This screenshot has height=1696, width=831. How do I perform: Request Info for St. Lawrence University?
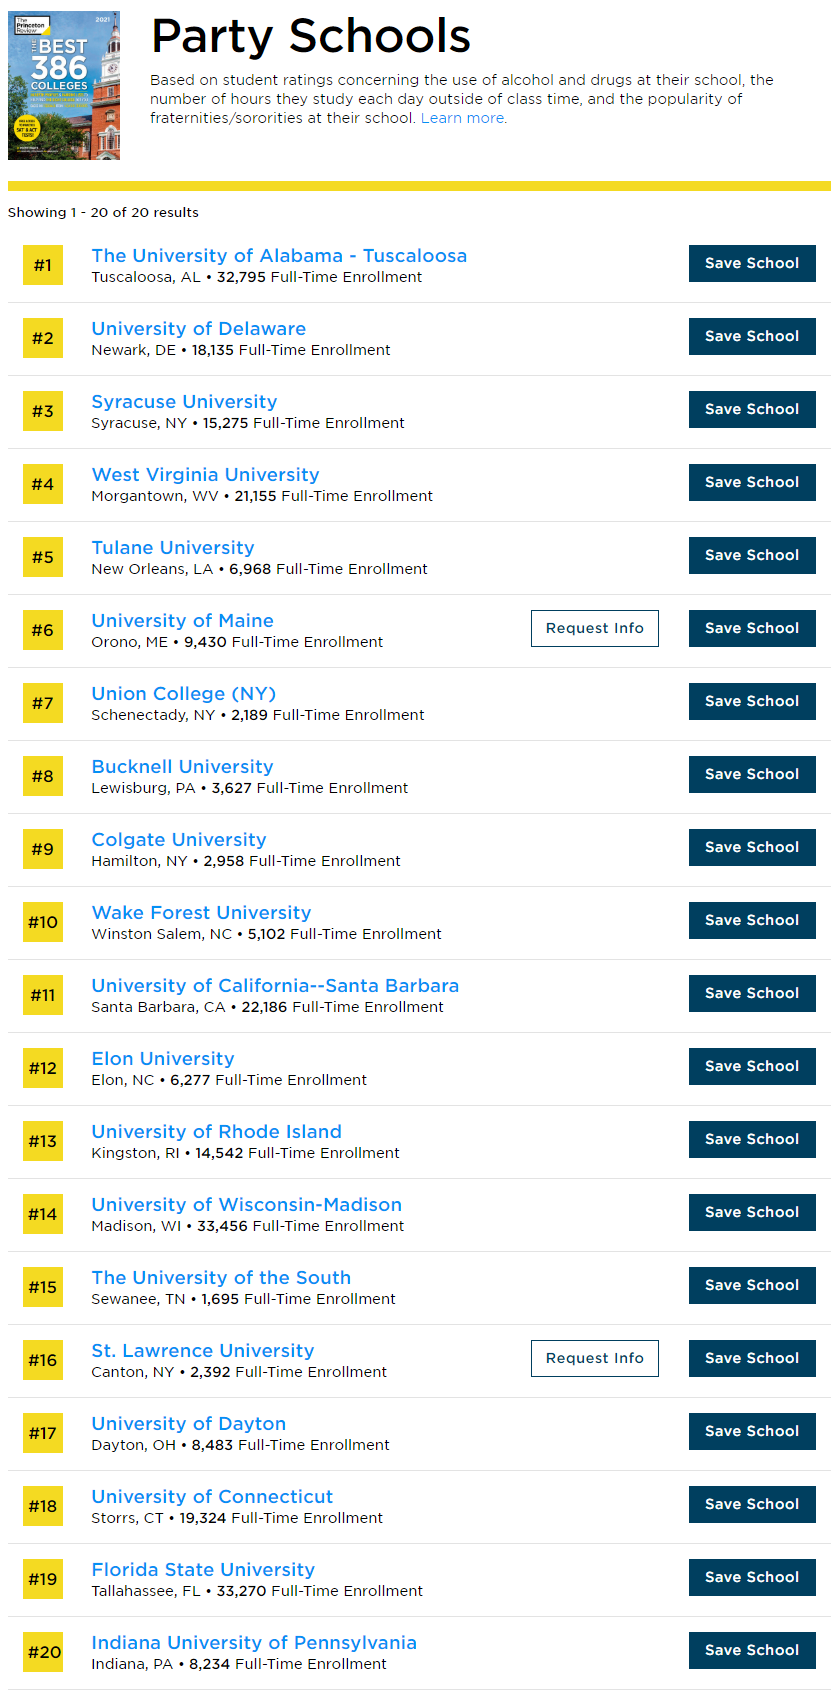[595, 1358]
